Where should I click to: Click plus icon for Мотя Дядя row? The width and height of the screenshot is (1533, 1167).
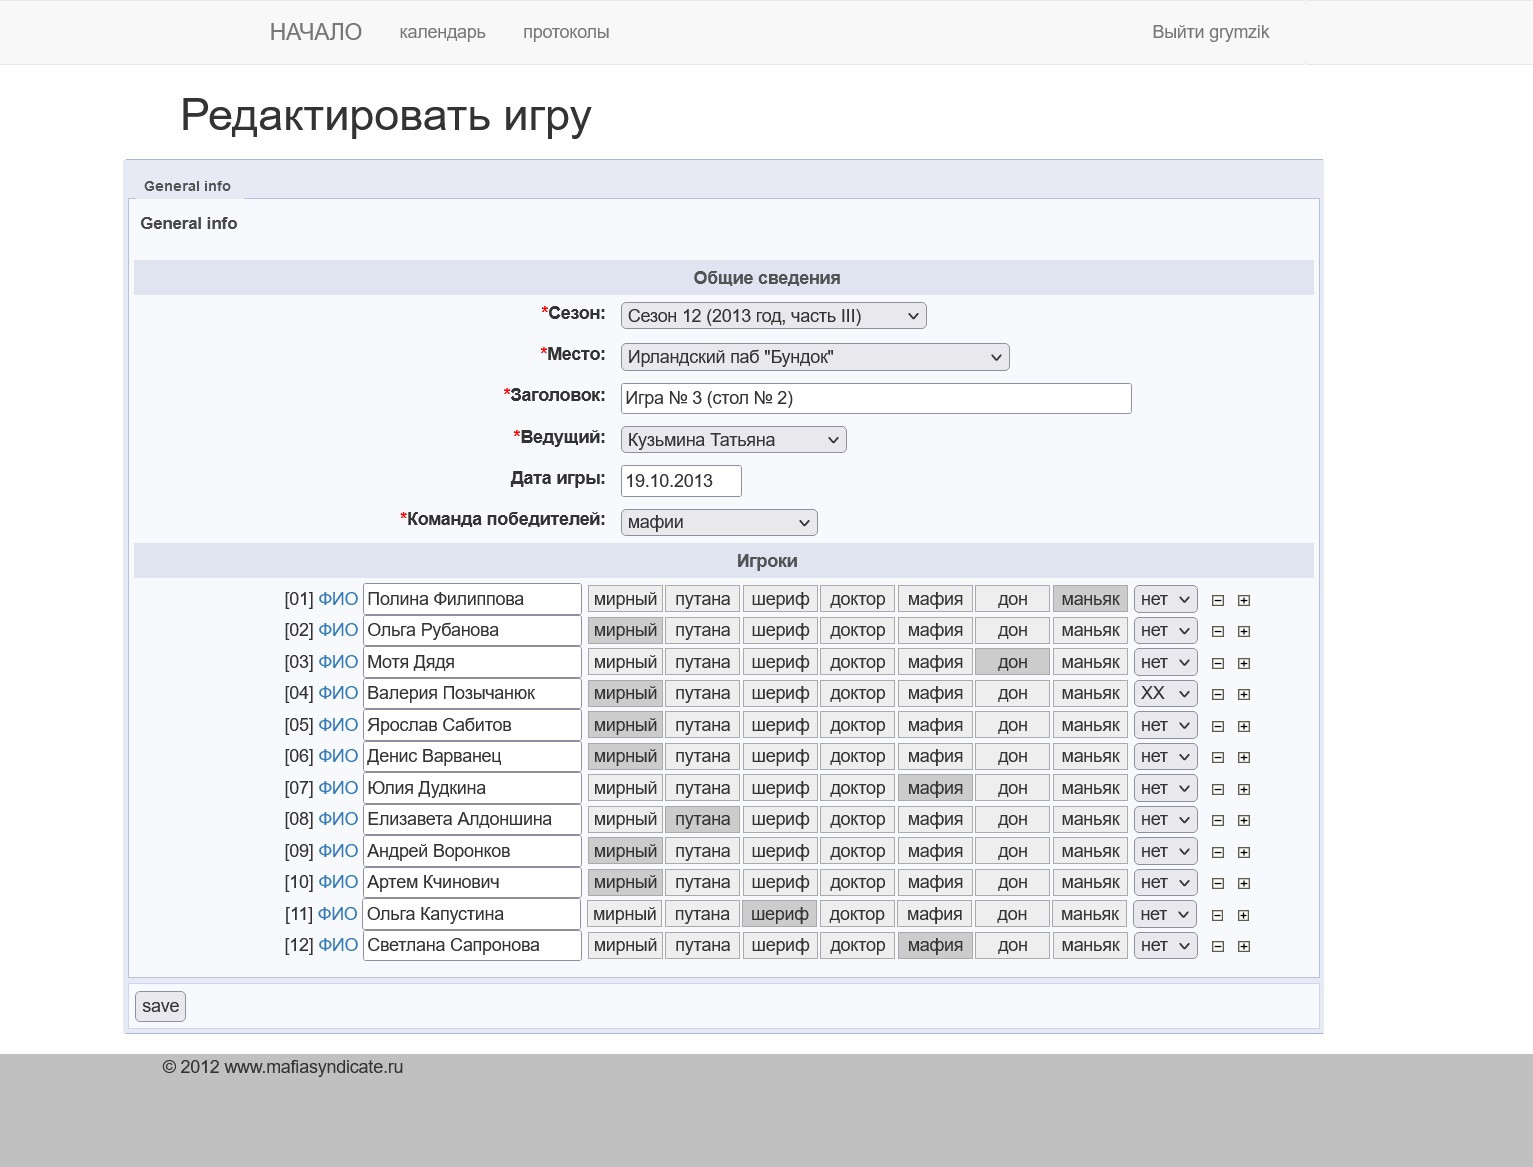[1244, 663]
